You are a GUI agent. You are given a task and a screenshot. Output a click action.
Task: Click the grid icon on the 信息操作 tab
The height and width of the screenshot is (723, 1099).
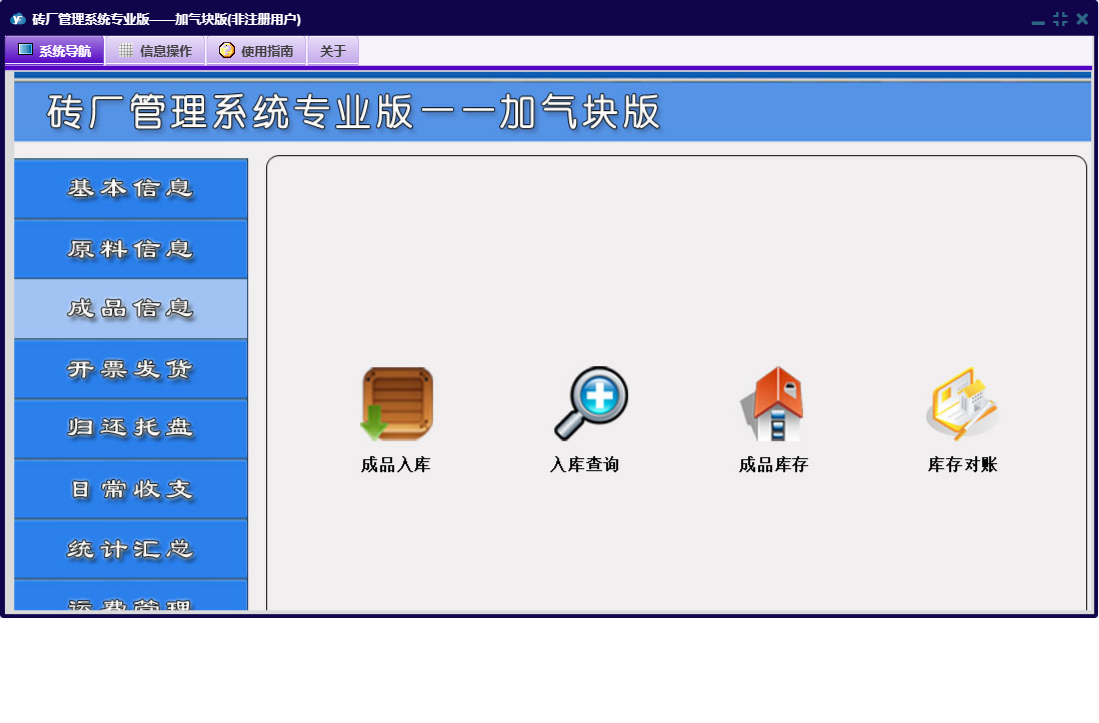tap(126, 50)
